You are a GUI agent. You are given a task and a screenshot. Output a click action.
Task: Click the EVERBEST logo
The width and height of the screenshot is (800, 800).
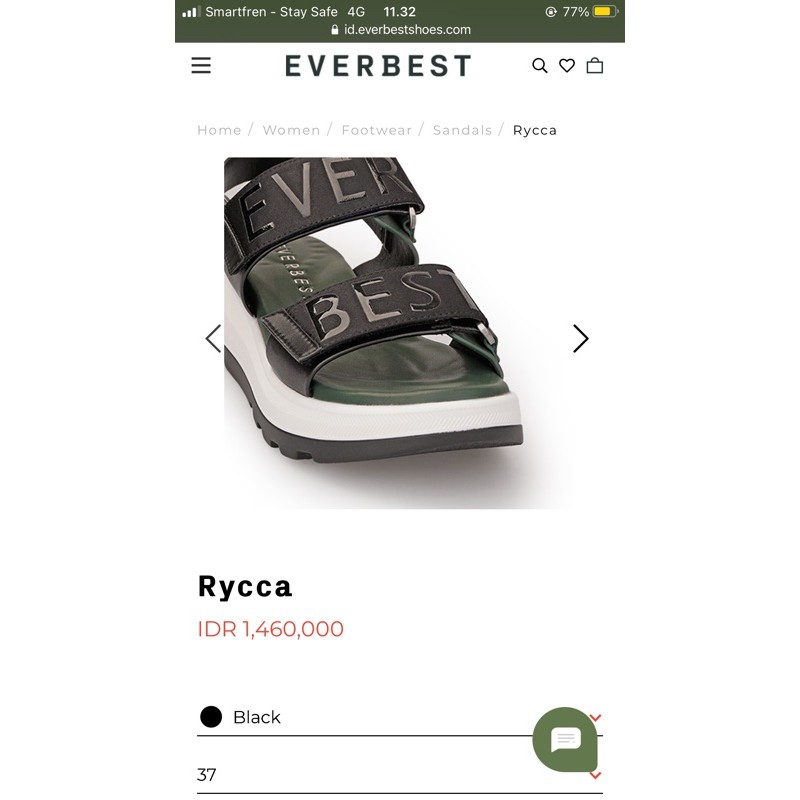pos(378,66)
